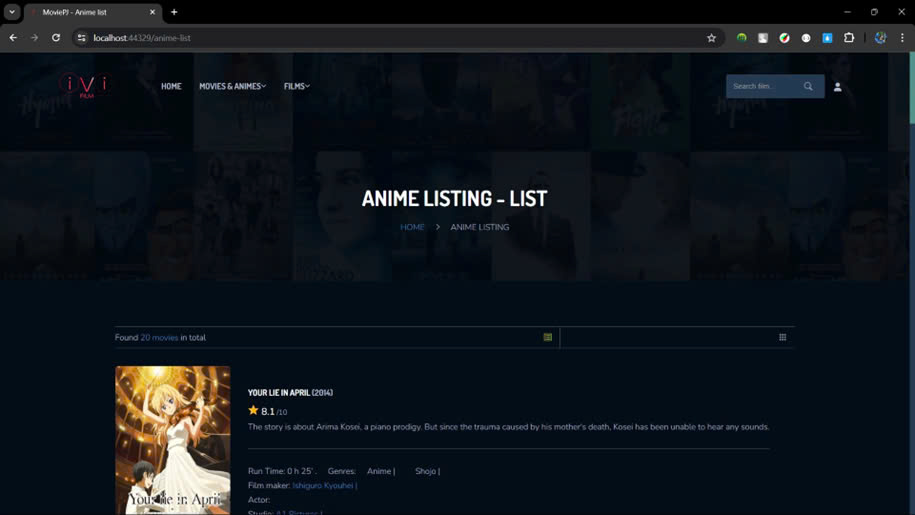Open film maker Ishiguro Kyouhei link
Screen dimensions: 915x515
coord(324,485)
